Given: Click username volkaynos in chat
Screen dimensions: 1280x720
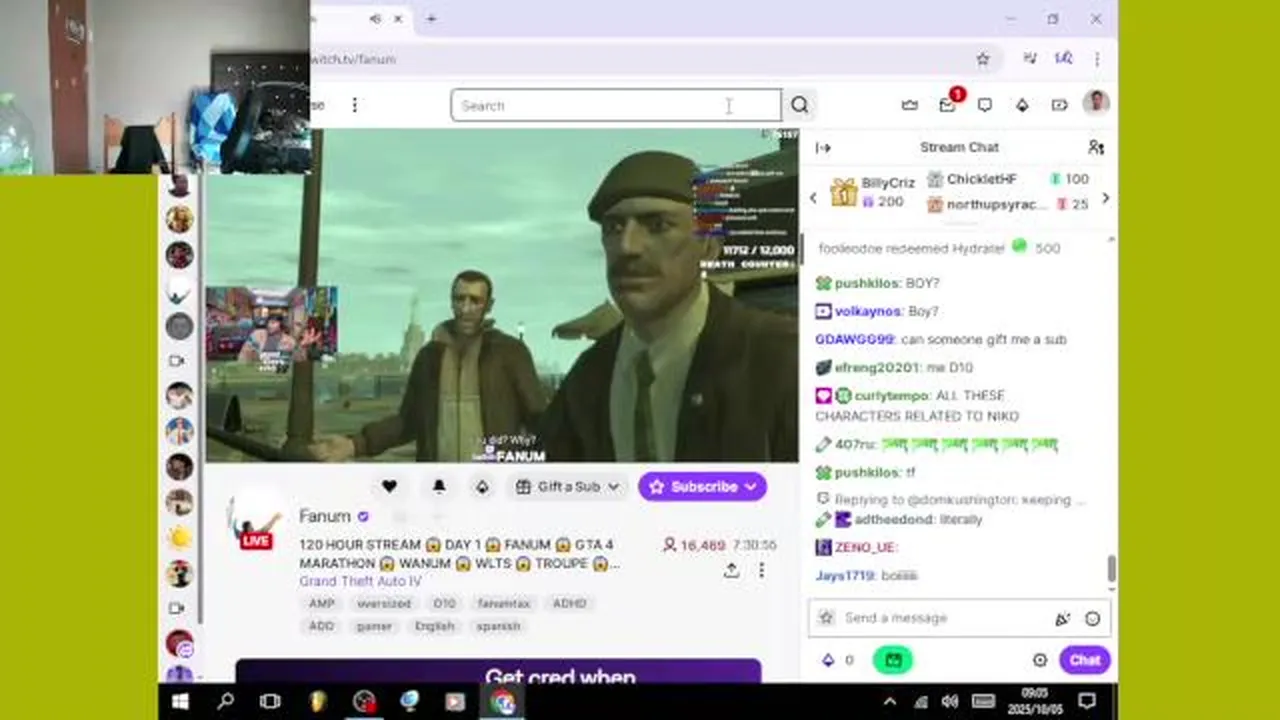Looking at the screenshot, I should [x=868, y=311].
